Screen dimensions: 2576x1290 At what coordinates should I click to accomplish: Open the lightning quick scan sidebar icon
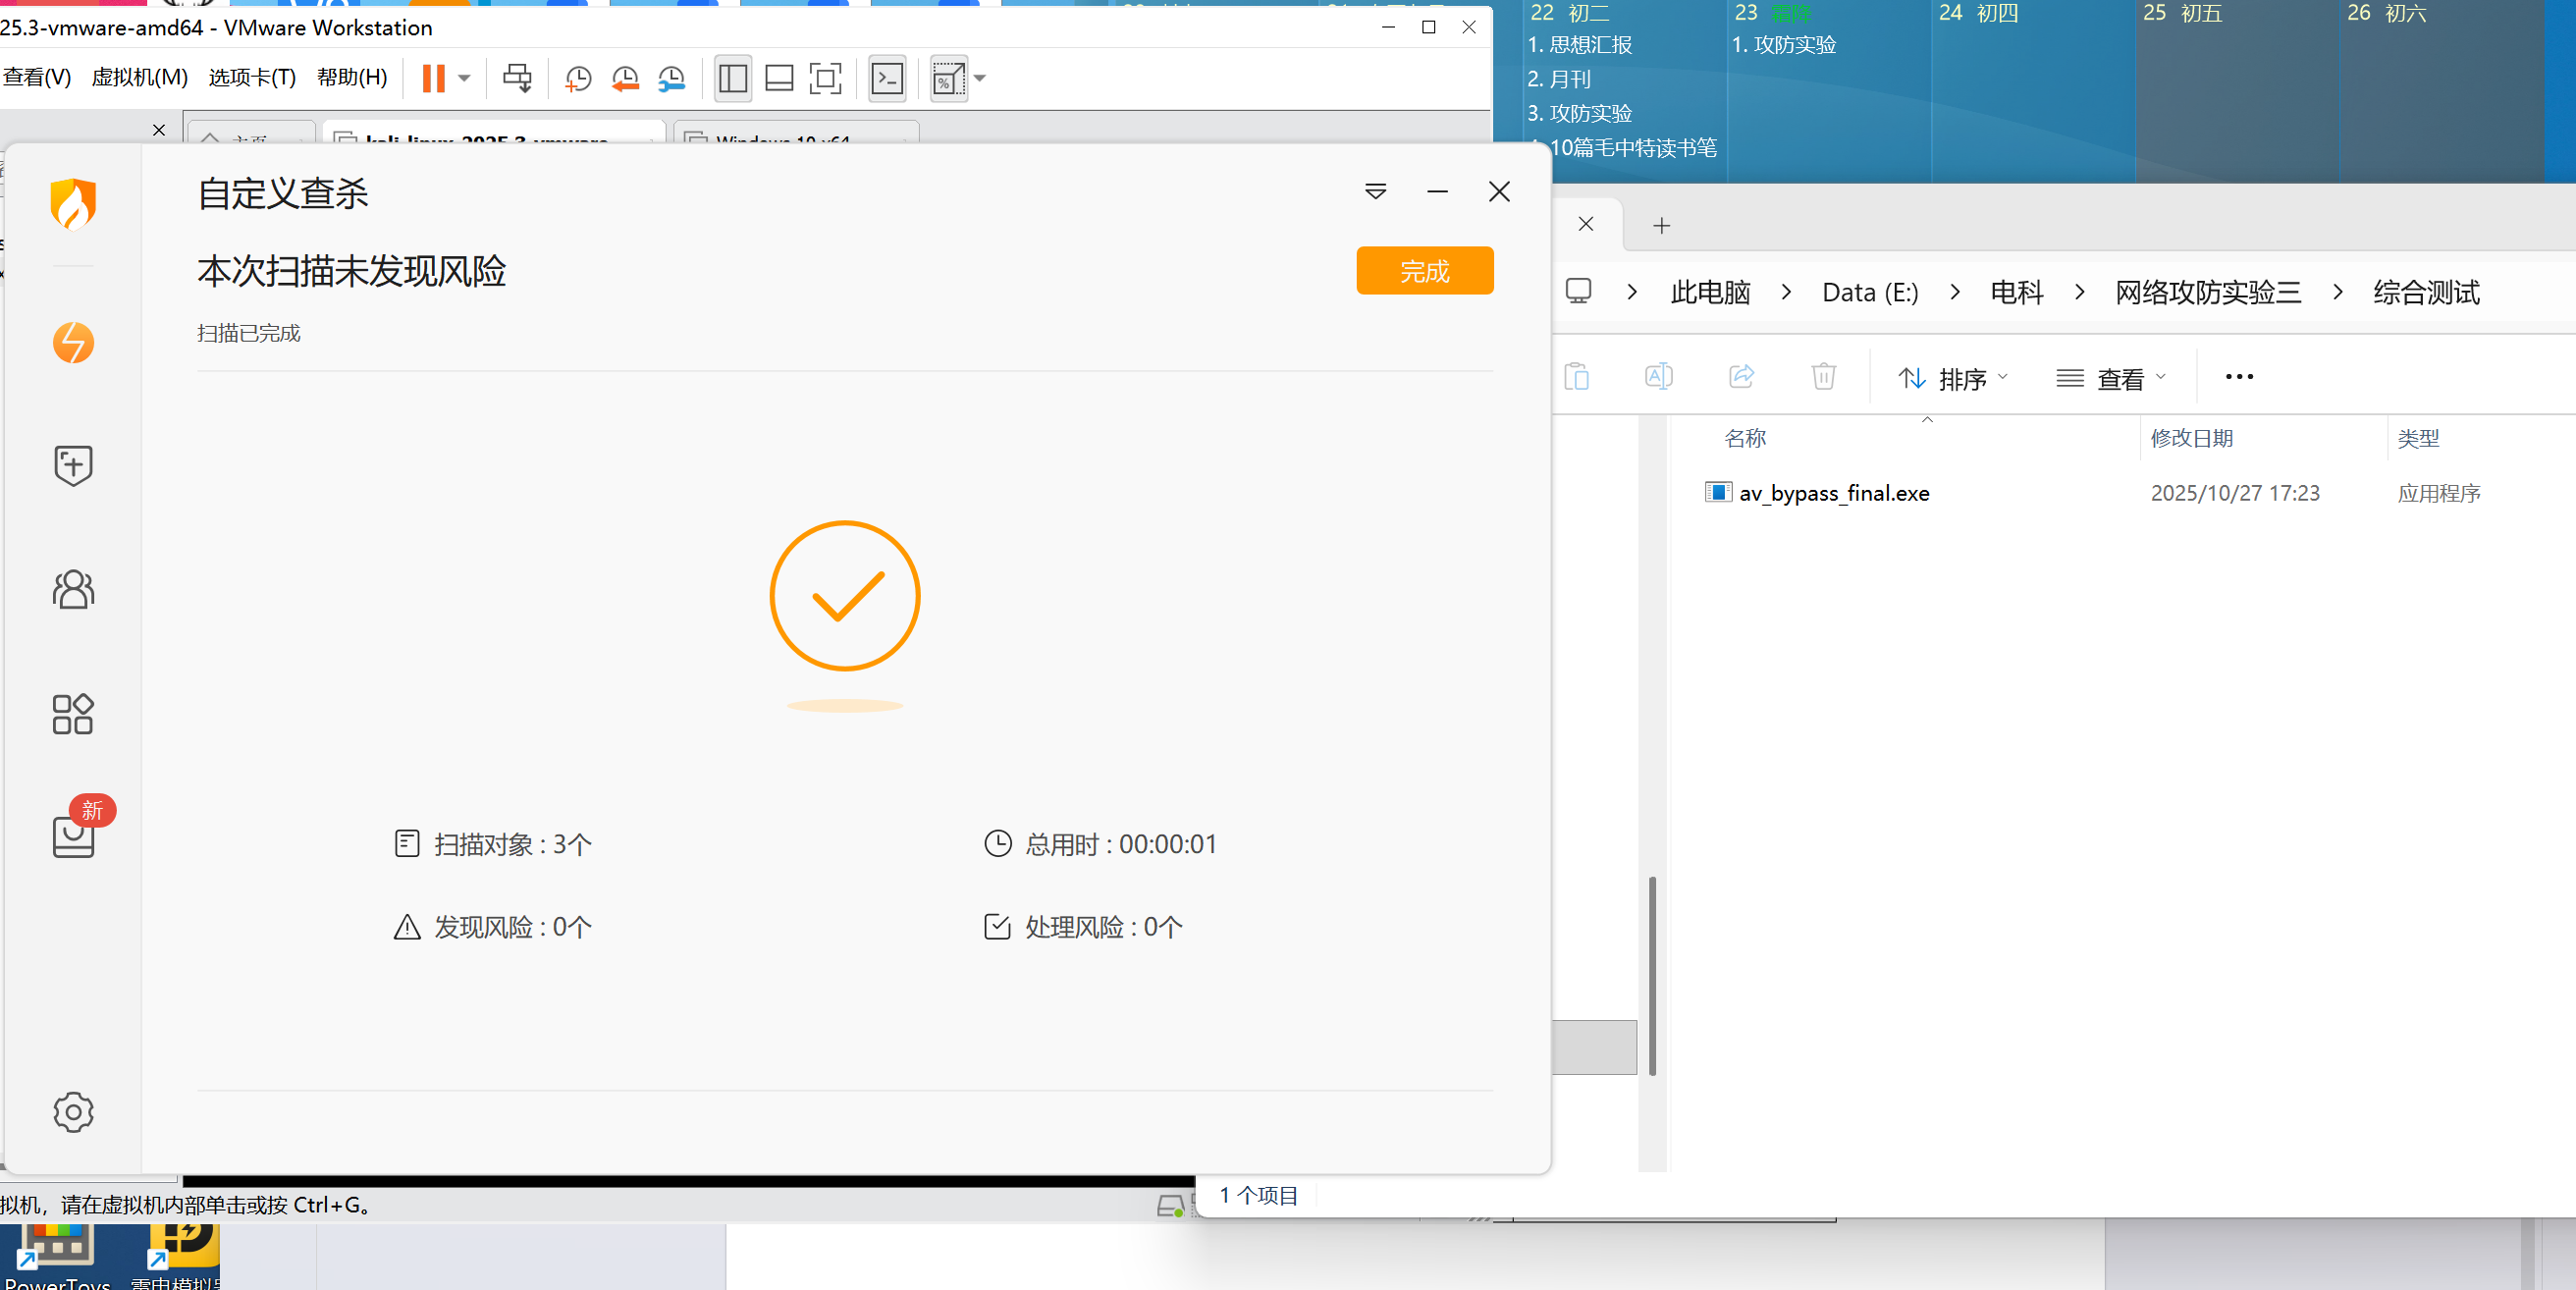click(x=73, y=343)
